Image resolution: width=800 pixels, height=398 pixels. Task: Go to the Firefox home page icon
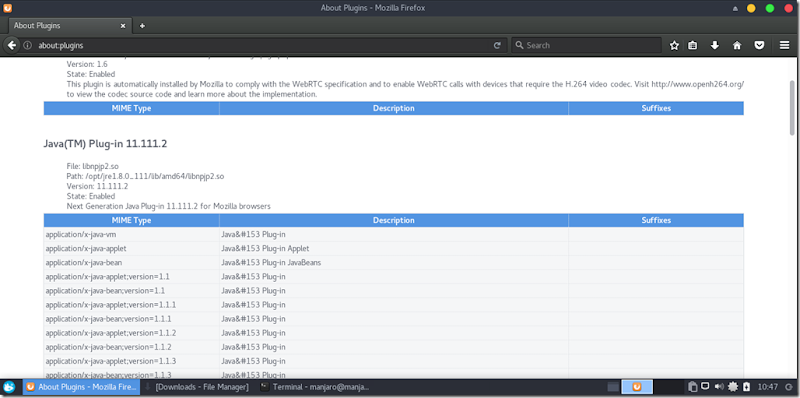[737, 45]
